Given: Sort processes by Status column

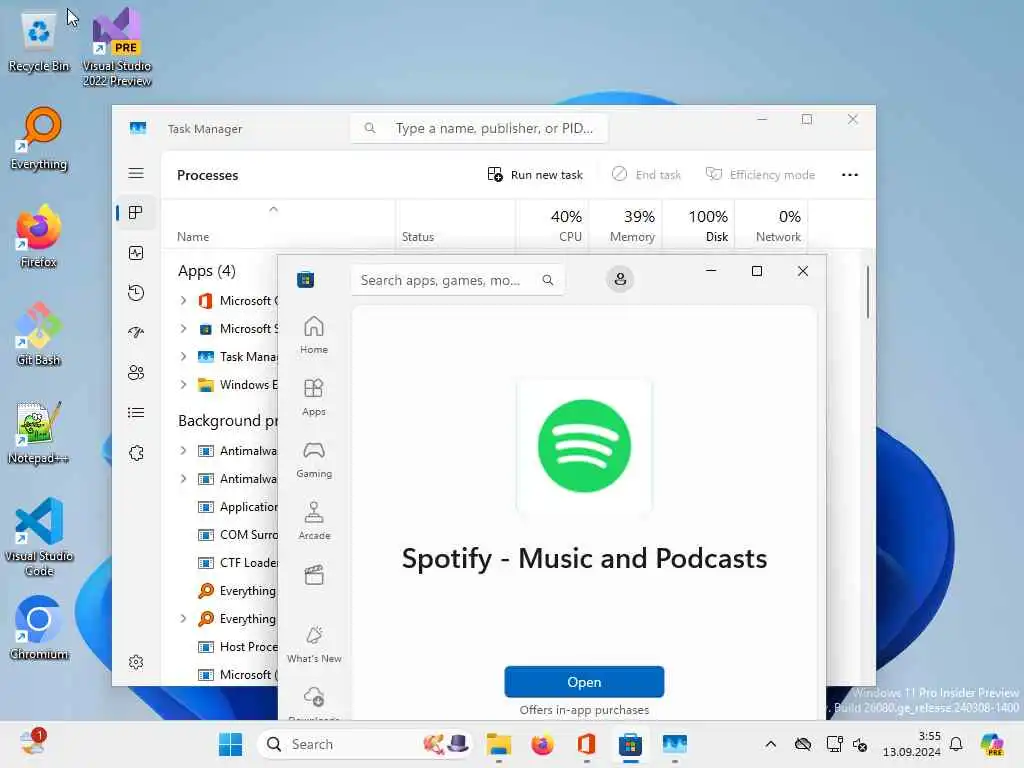Looking at the screenshot, I should click(455, 224).
